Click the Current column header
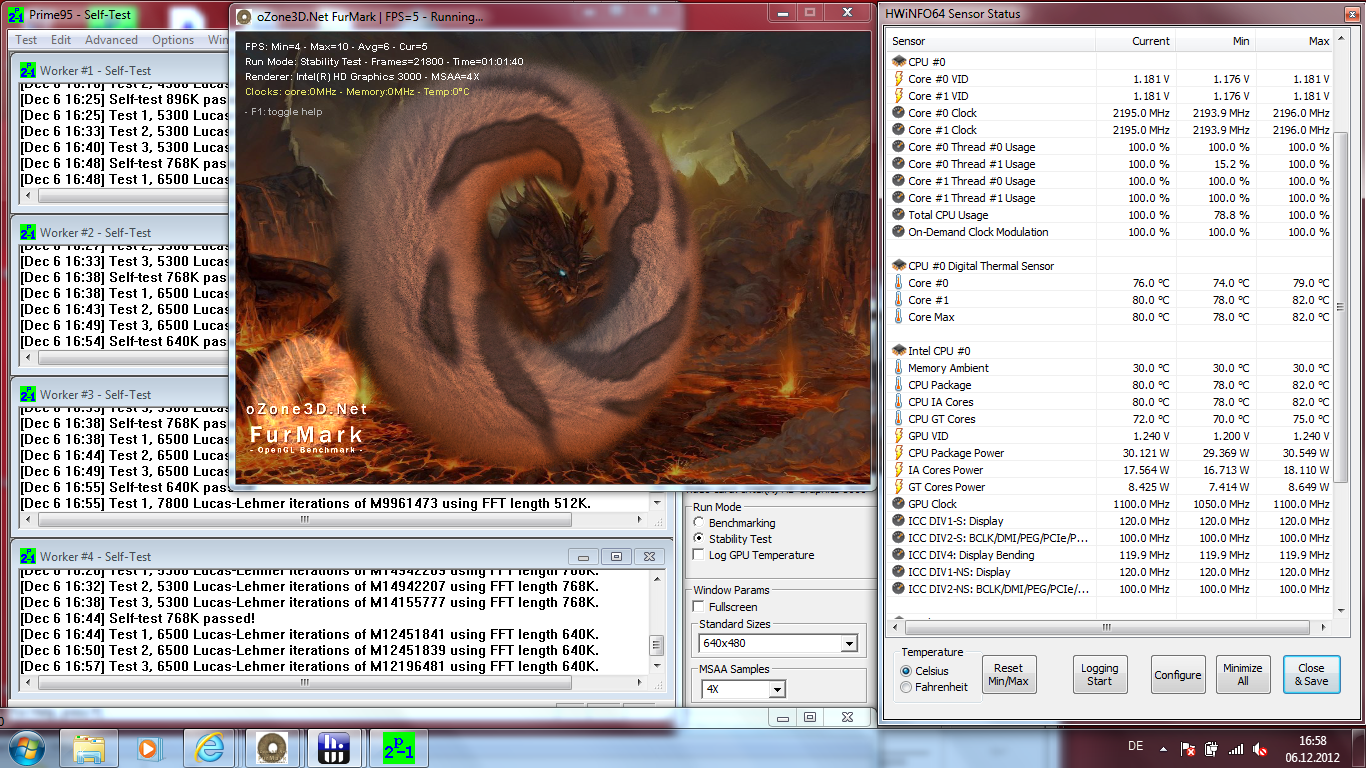 pos(1135,41)
